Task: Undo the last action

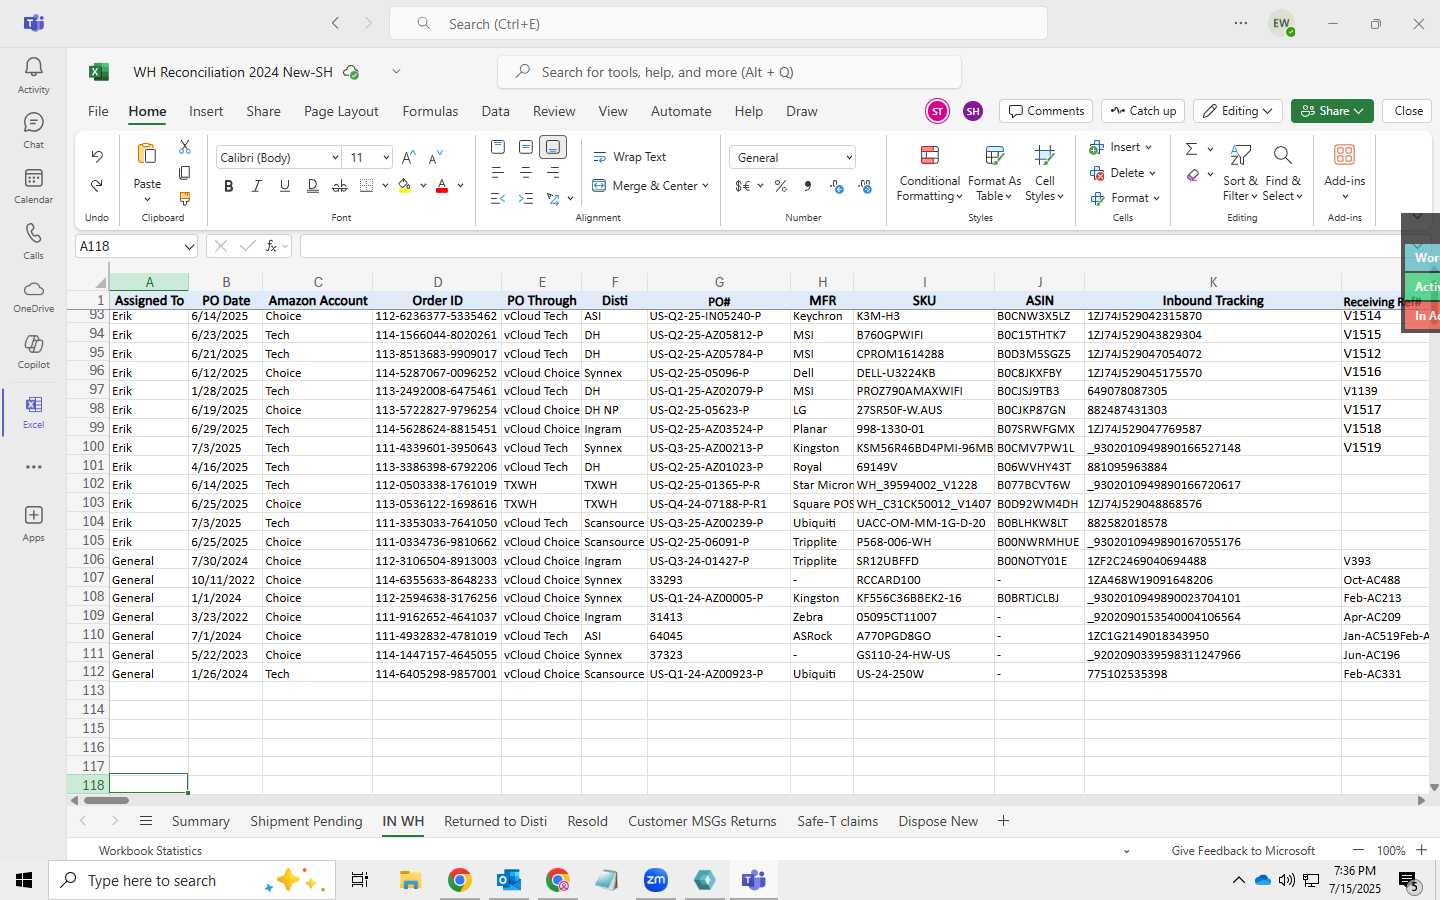Action: (97, 157)
